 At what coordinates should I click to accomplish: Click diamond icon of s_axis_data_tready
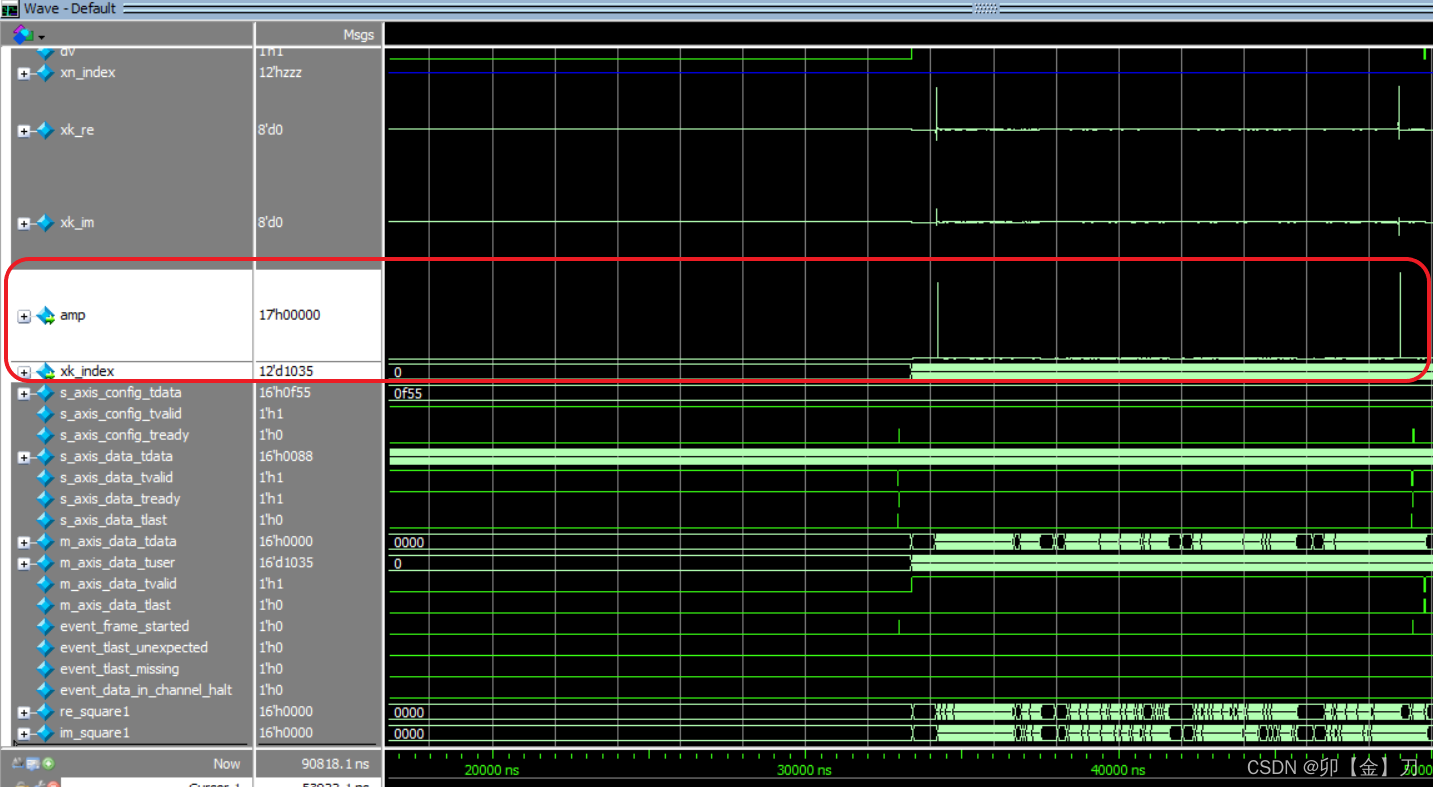click(45, 499)
